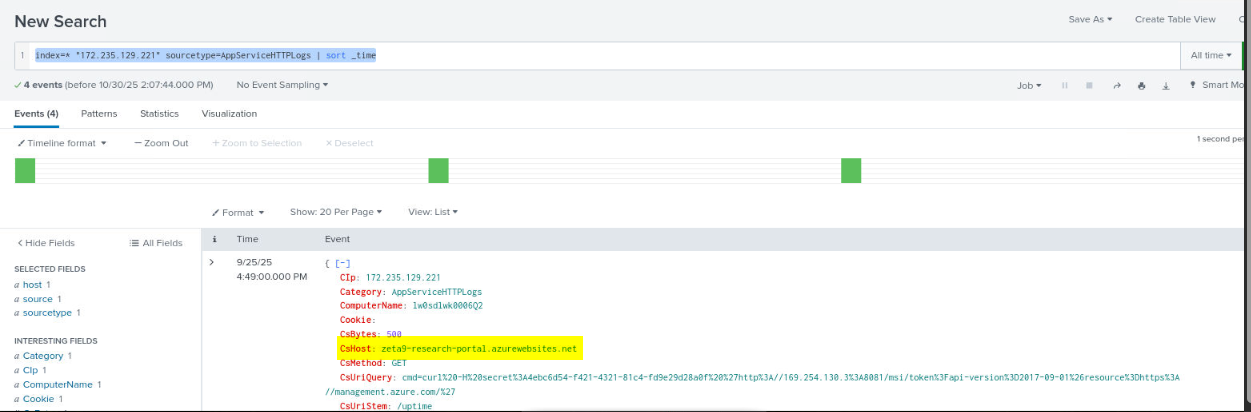Click event timestamp 4:49:00.000 PM

coord(271,276)
